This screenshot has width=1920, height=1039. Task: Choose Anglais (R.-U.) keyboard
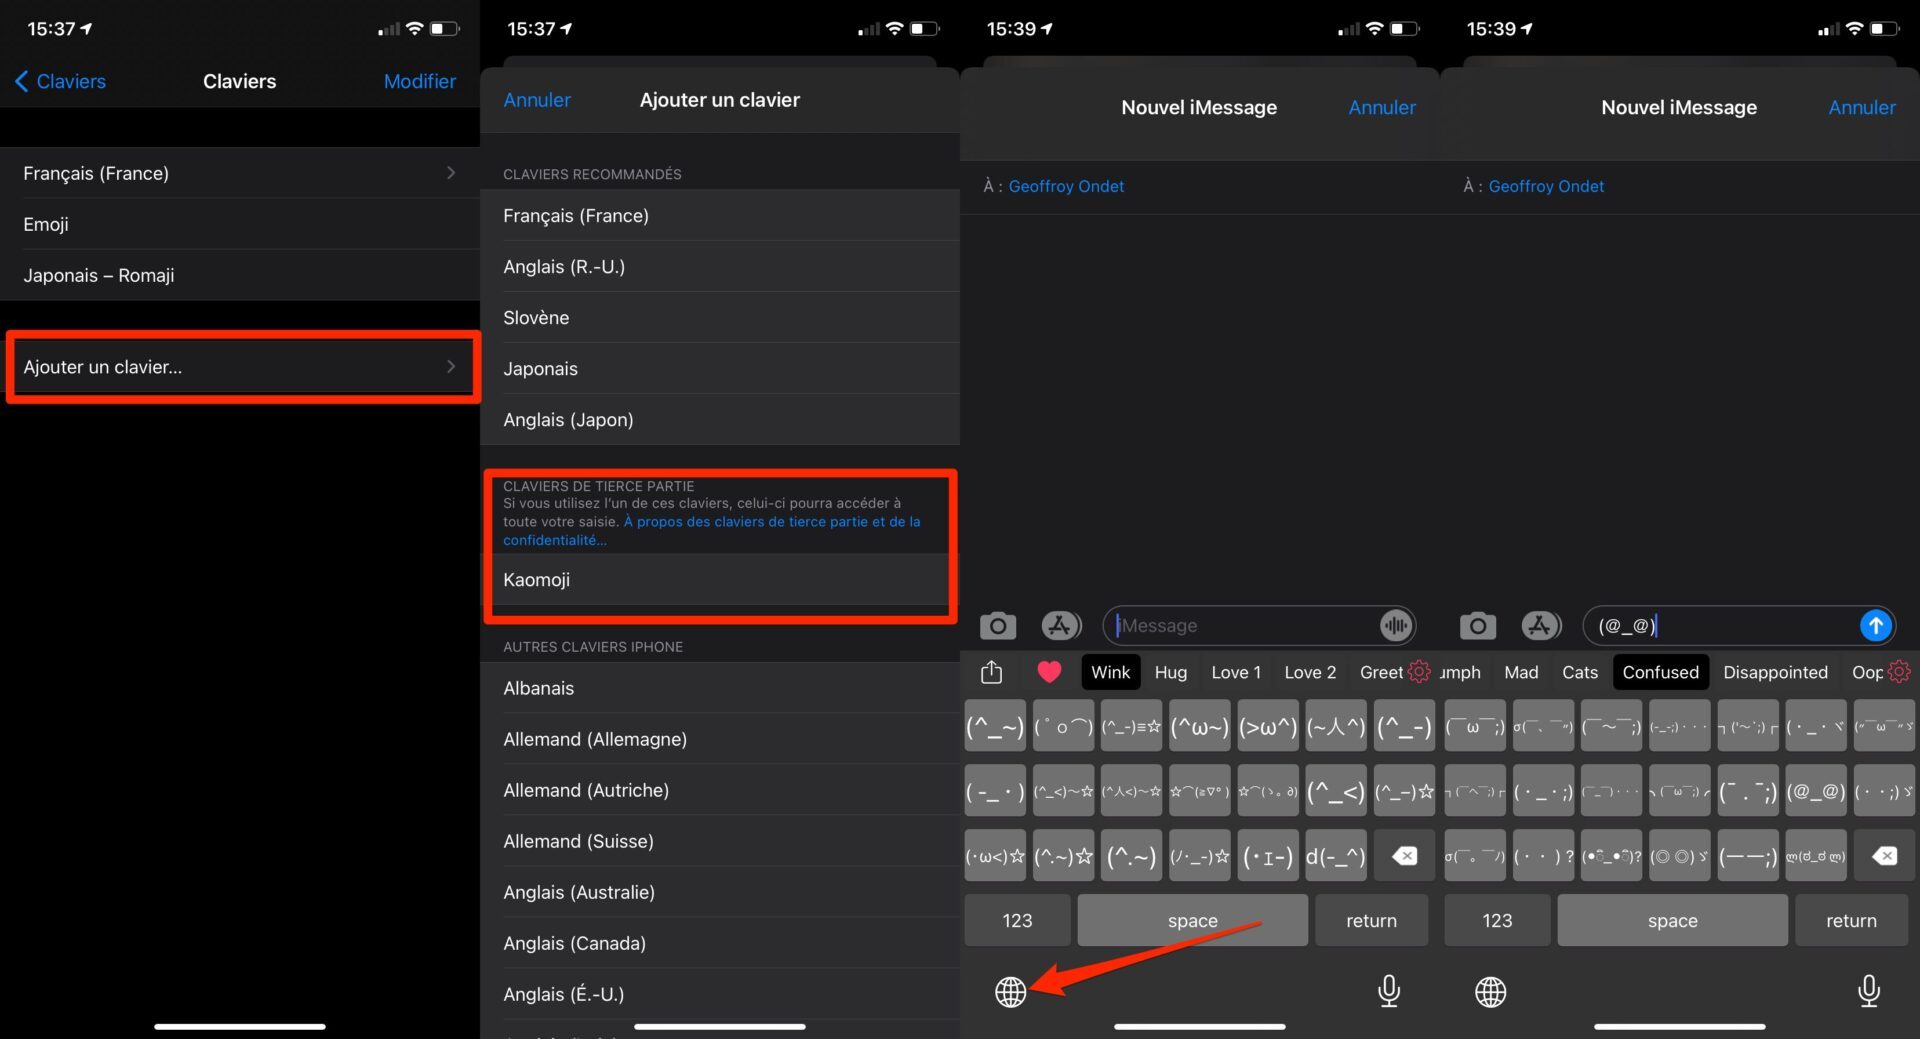click(x=720, y=267)
